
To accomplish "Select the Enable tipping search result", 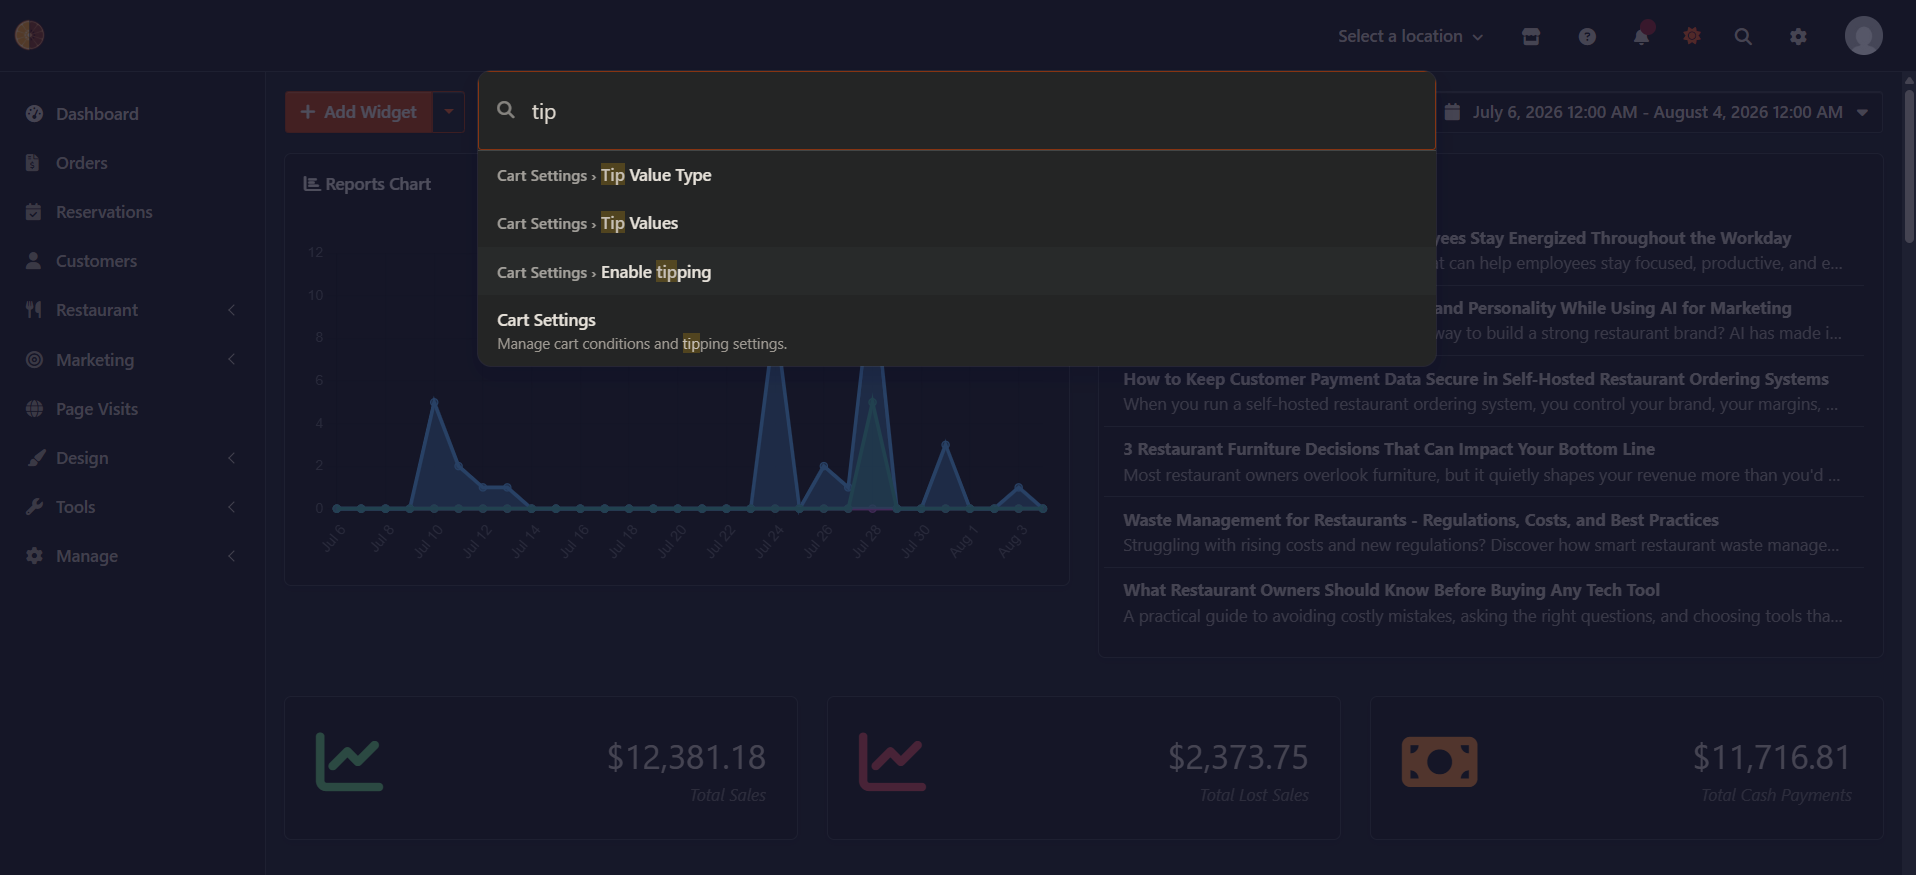I will click(957, 272).
